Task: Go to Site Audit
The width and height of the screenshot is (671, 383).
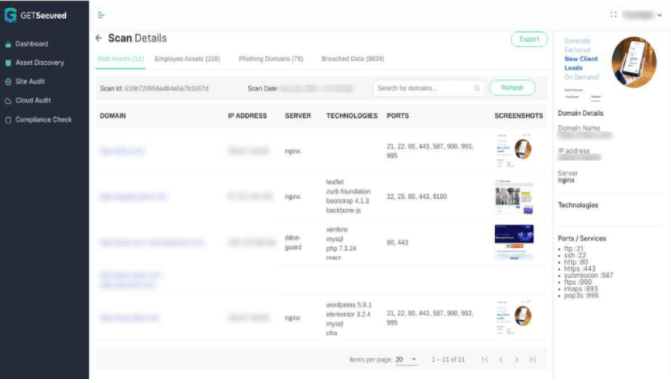Action: [30, 81]
